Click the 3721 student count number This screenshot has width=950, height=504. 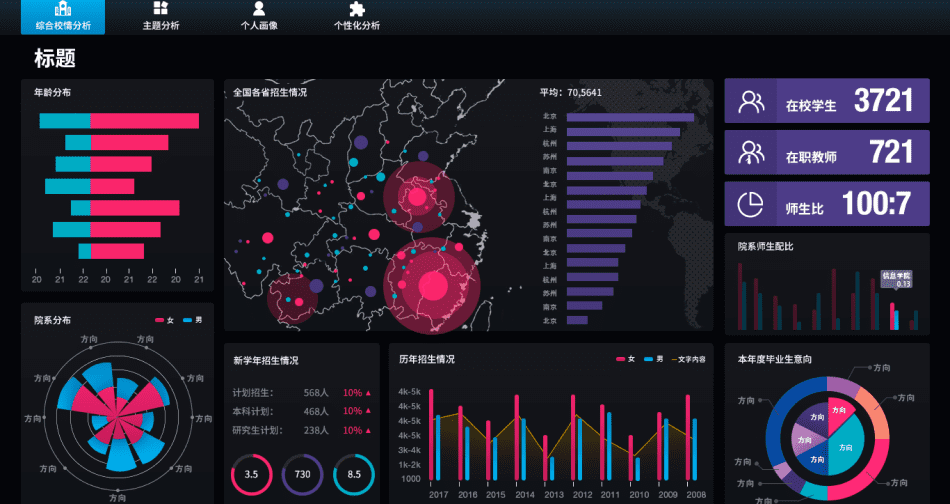pyautogui.click(x=883, y=101)
